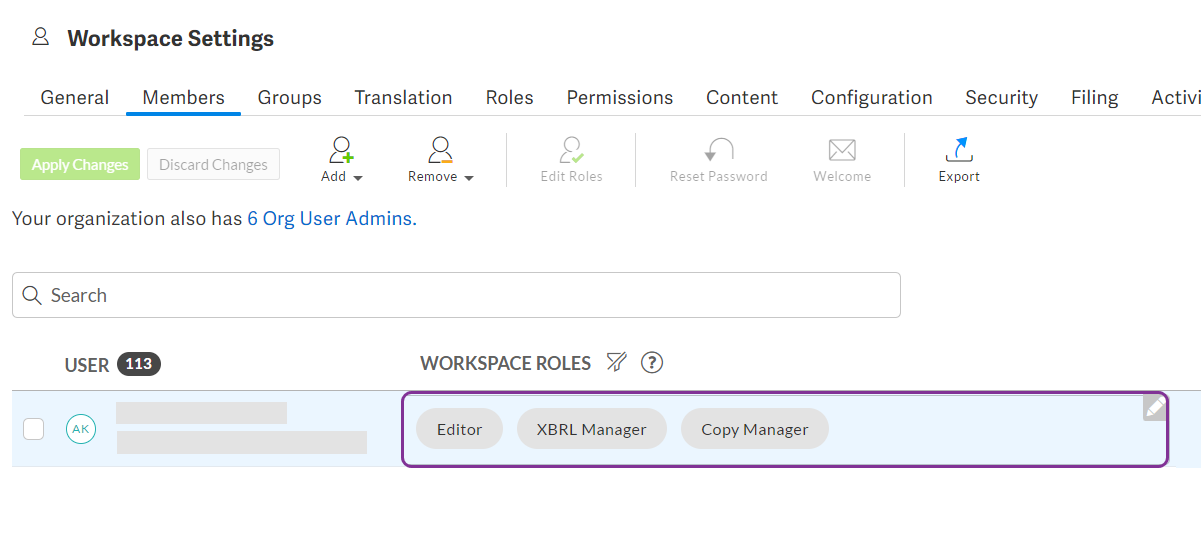This screenshot has height=552, width=1201.
Task: Go to the Security tab
Action: point(1001,98)
